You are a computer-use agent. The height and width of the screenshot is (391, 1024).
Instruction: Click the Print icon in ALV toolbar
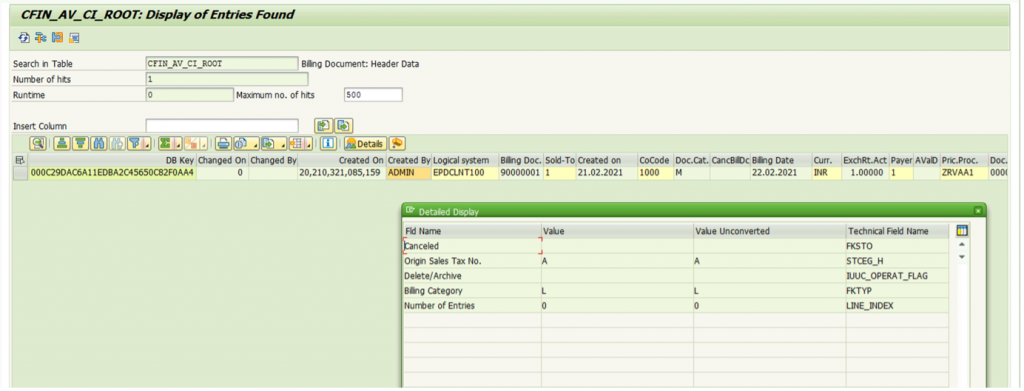(x=223, y=143)
